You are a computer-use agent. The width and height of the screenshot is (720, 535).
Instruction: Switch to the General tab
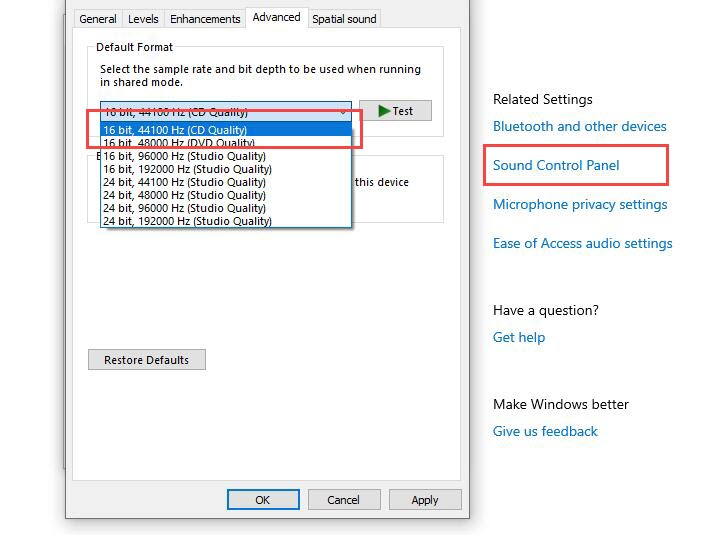click(x=97, y=19)
